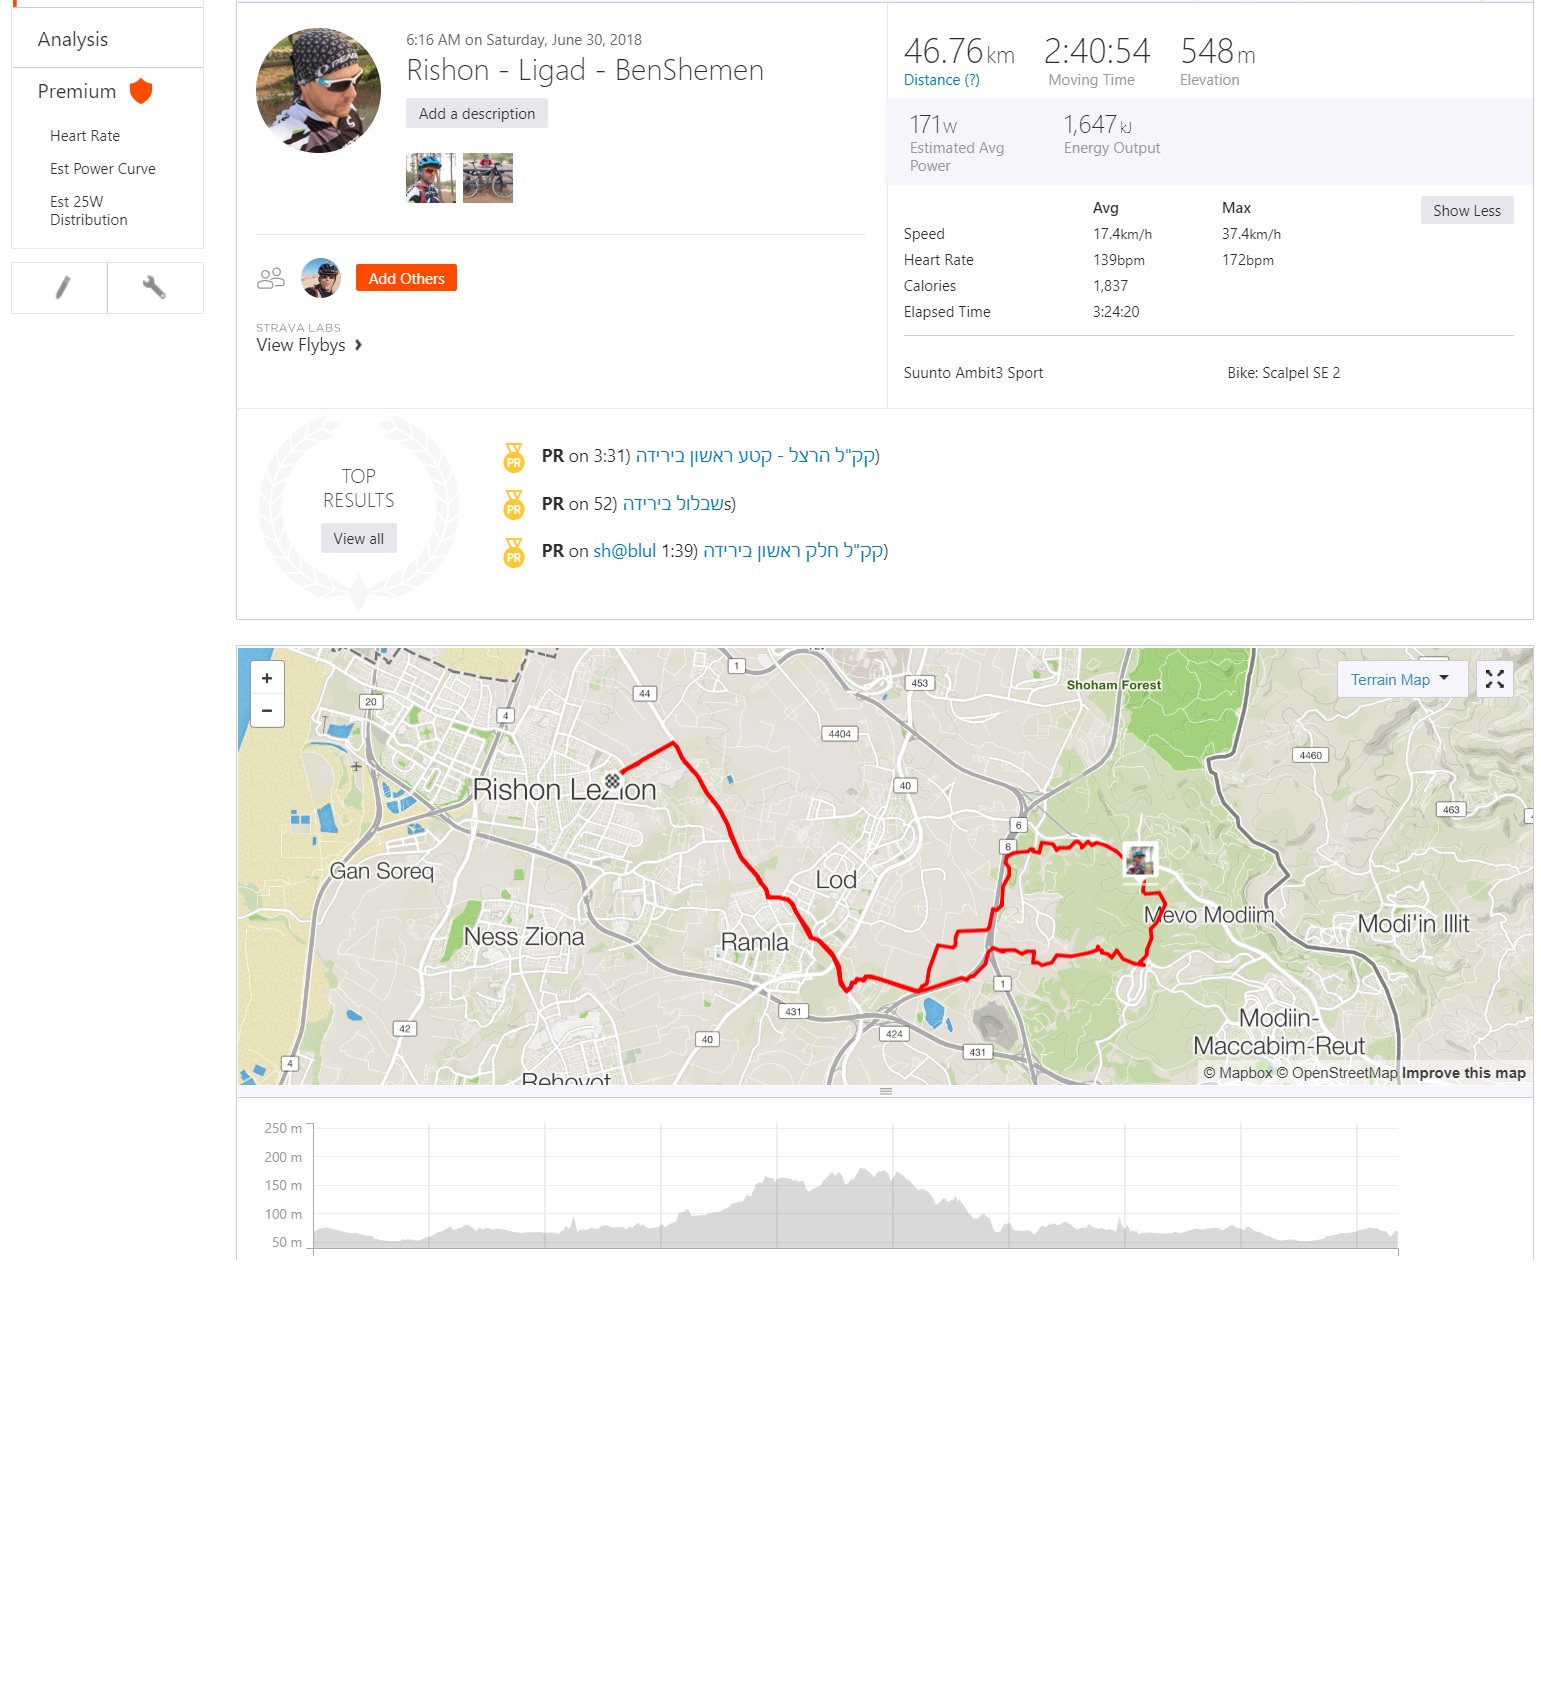1541x1693 pixels.
Task: Click the pencil edit activity icon
Action: tap(61, 288)
